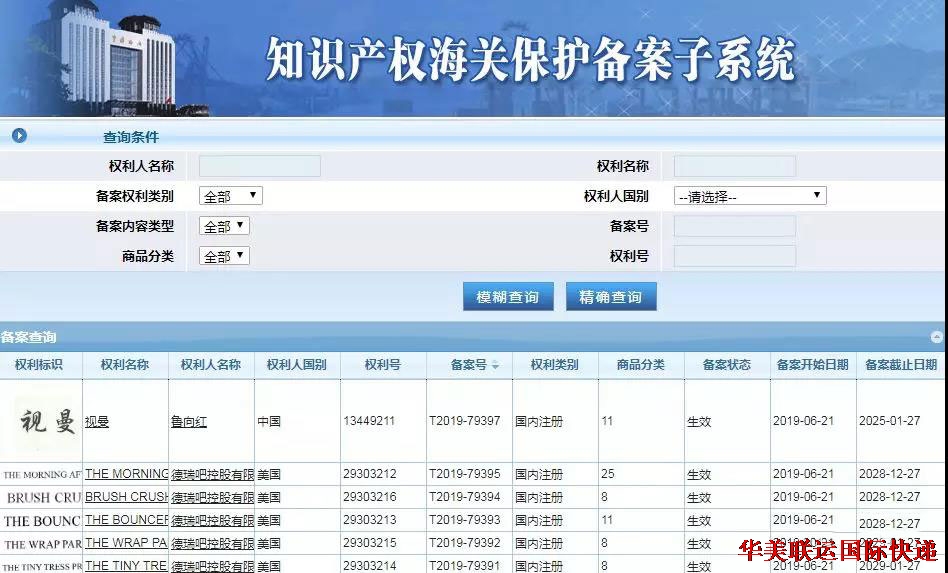Click the blue arrow icon beside 查询条件
Screen dimensions: 948x573
(19, 136)
